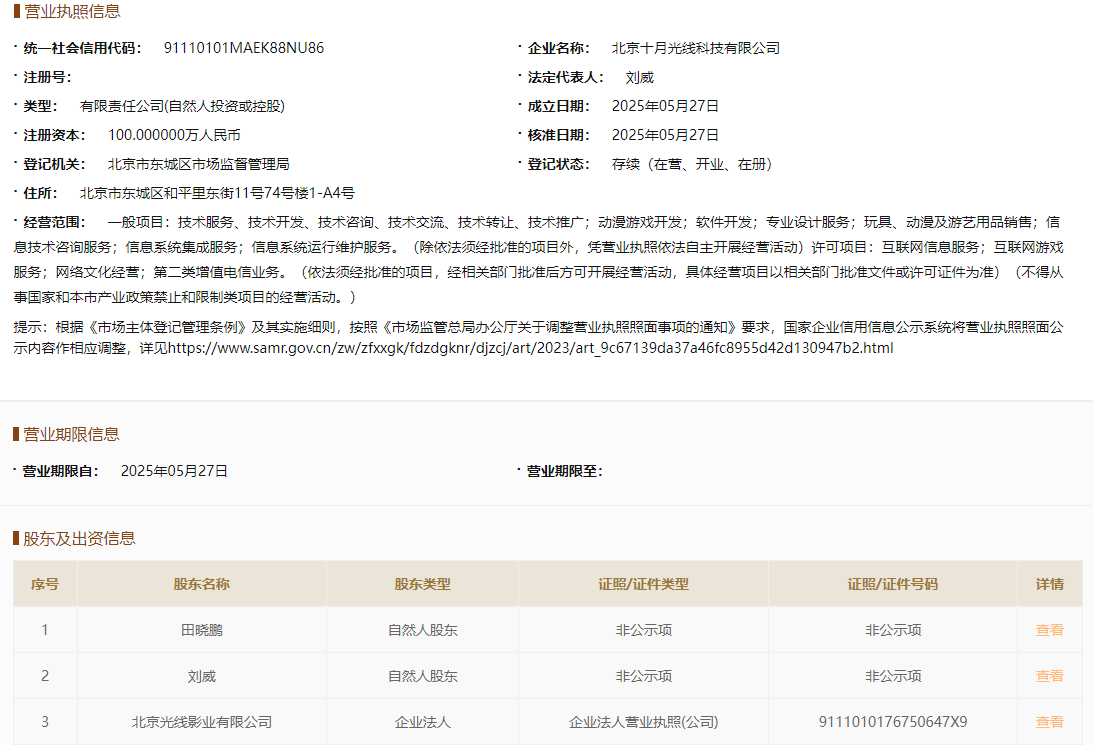
Task: Click registered capital 100.000000万人民币
Action: pyautogui.click(x=174, y=135)
